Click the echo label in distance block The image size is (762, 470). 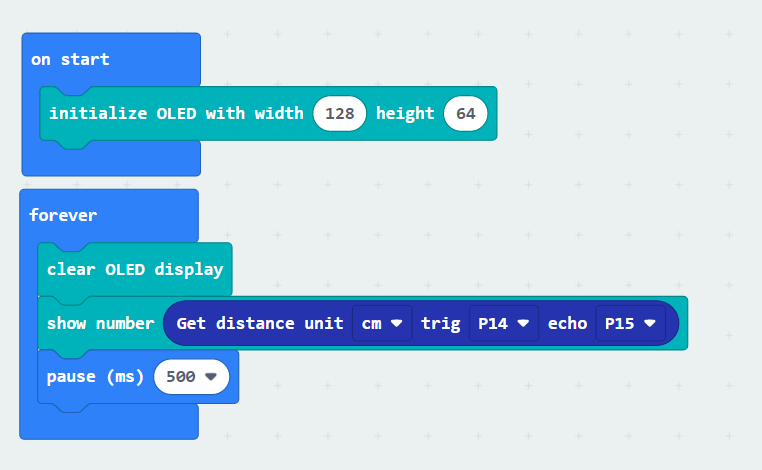[x=567, y=323]
